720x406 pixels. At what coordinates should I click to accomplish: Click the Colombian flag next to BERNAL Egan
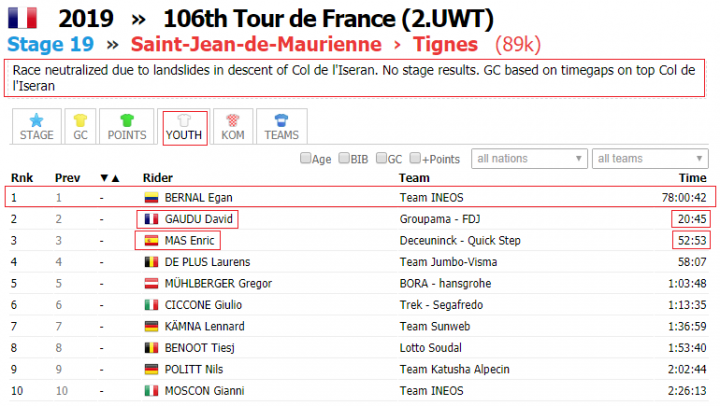[152, 198]
